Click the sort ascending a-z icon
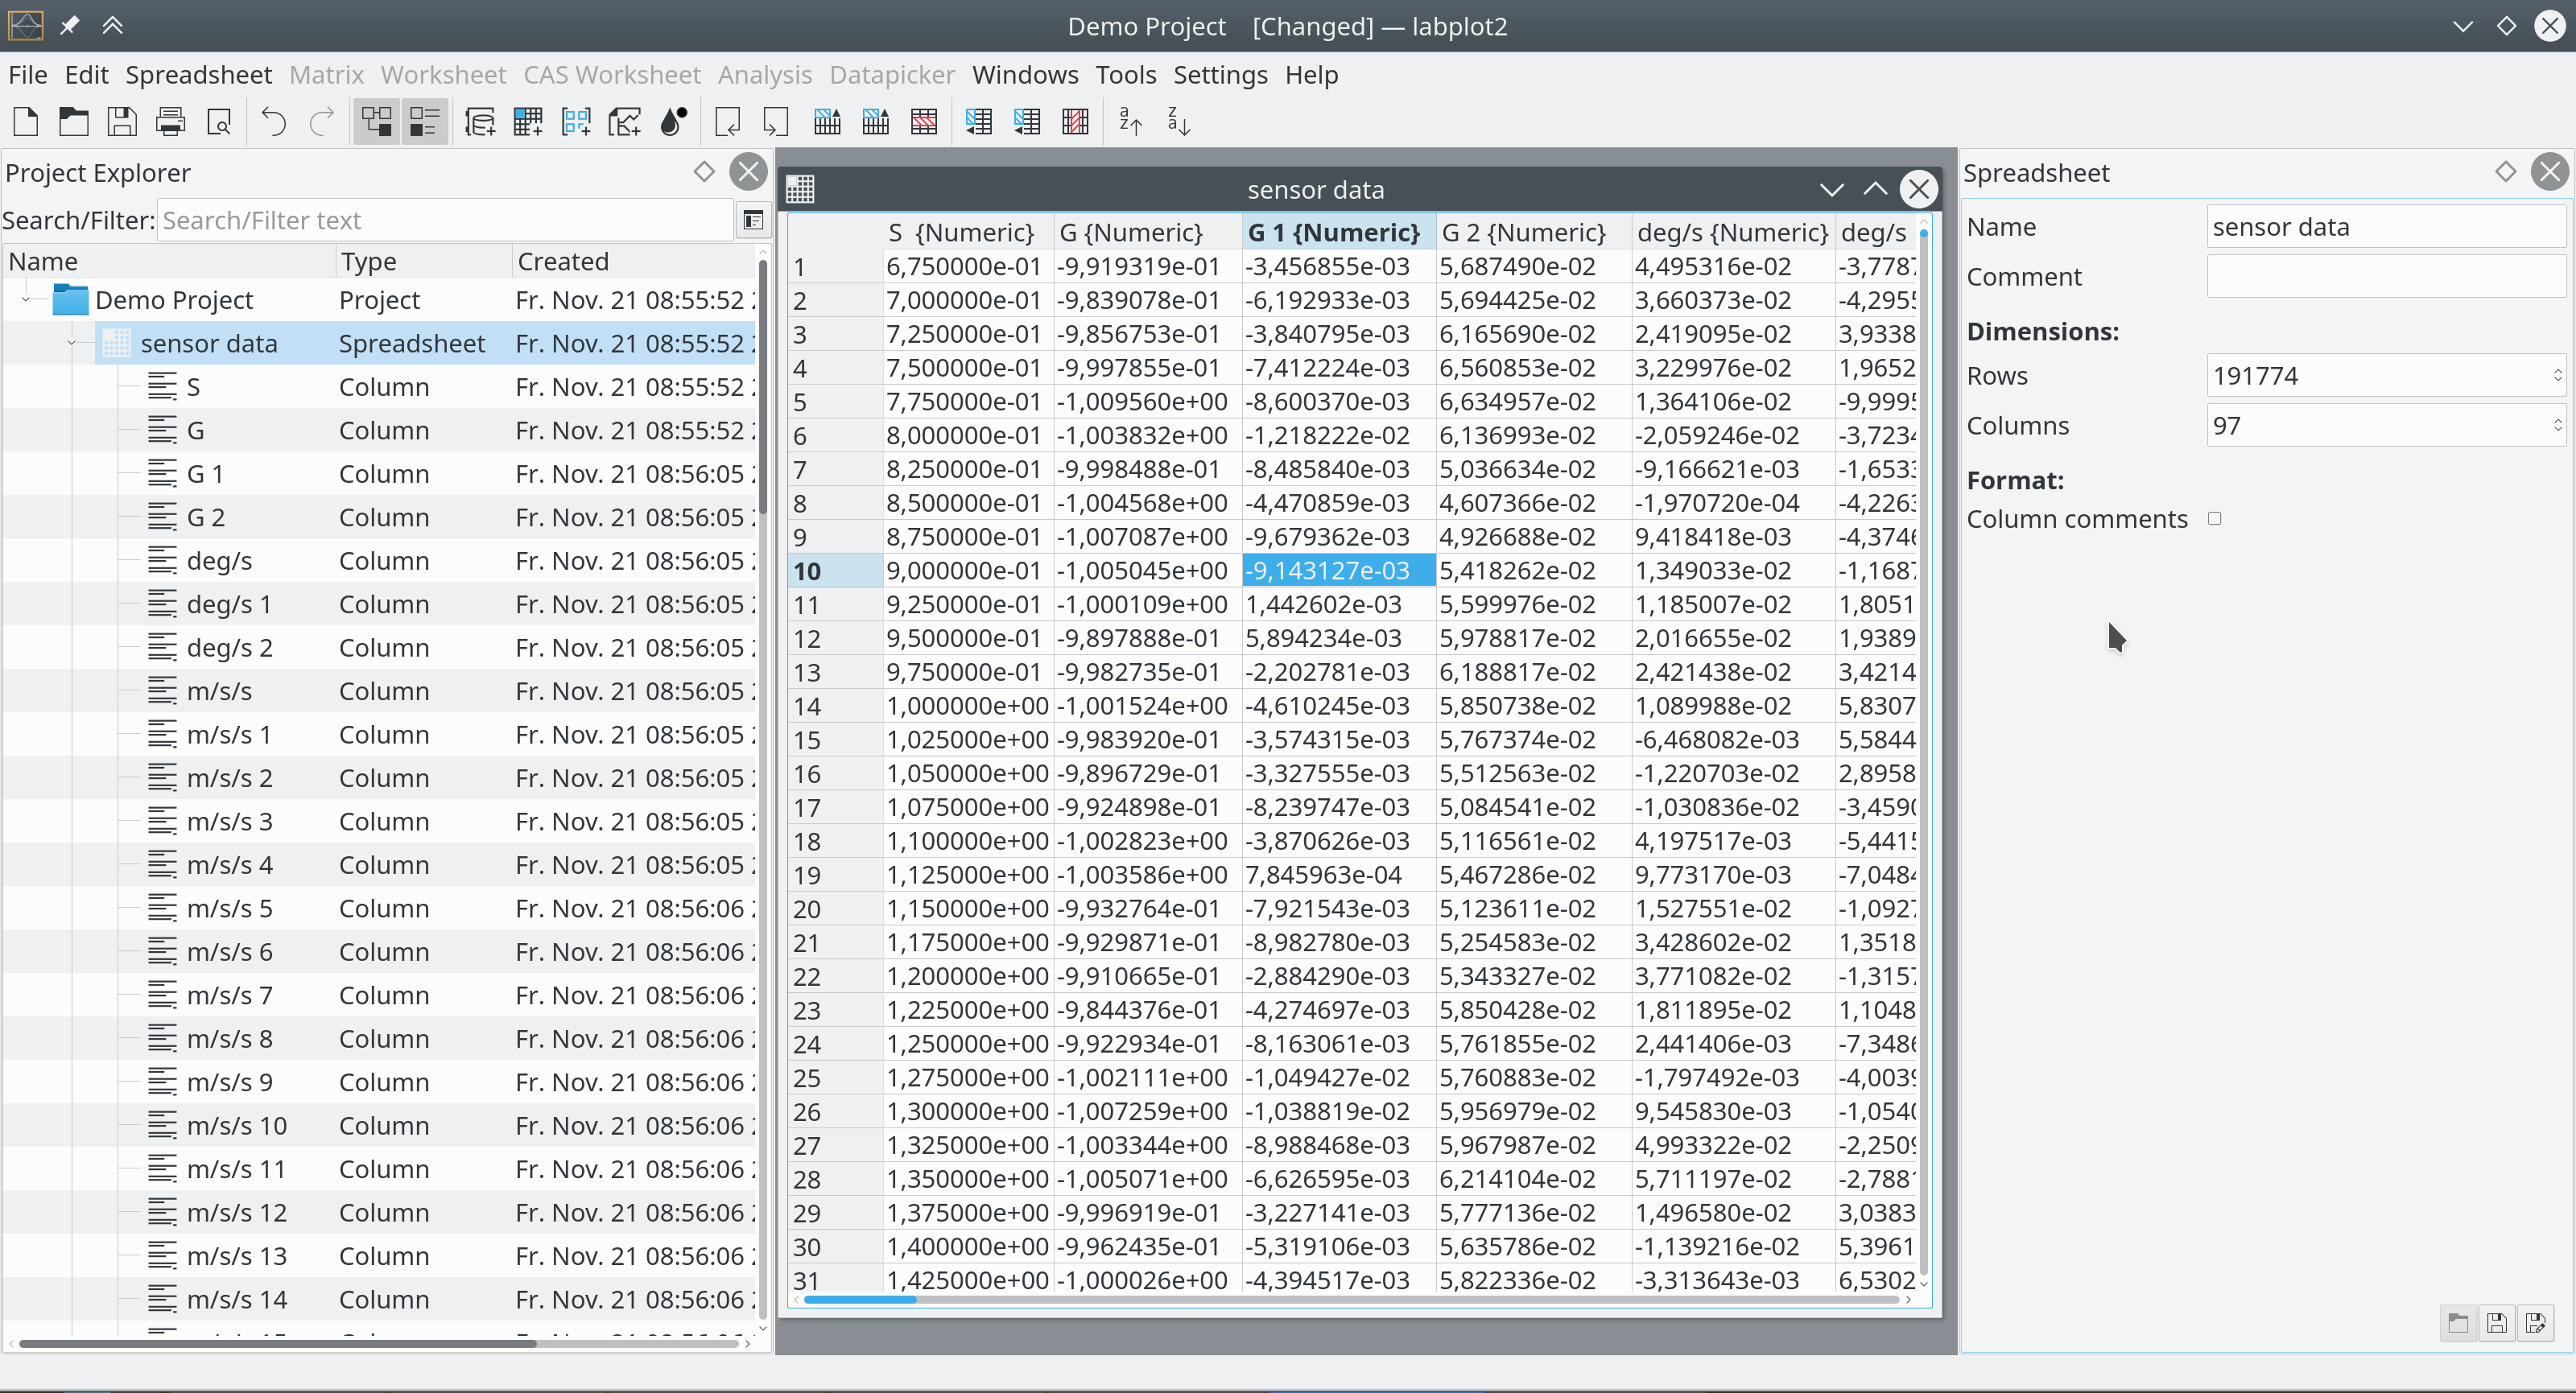Image resolution: width=2576 pixels, height=1393 pixels. (1130, 122)
